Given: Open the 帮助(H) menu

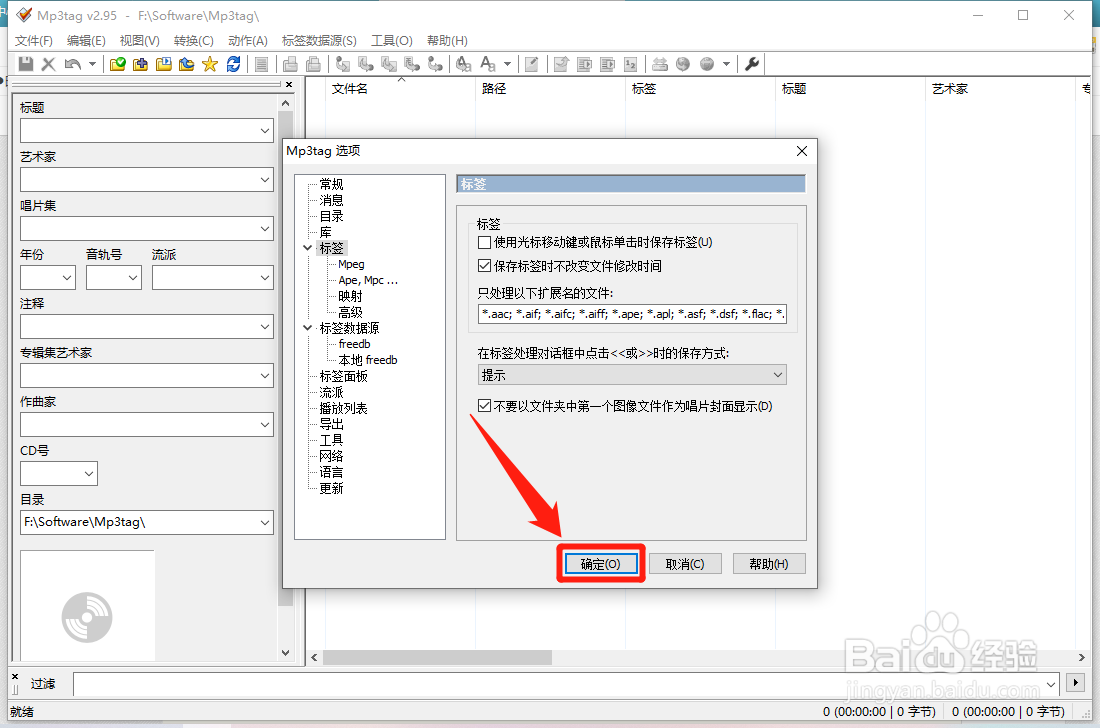Looking at the screenshot, I should coord(447,41).
